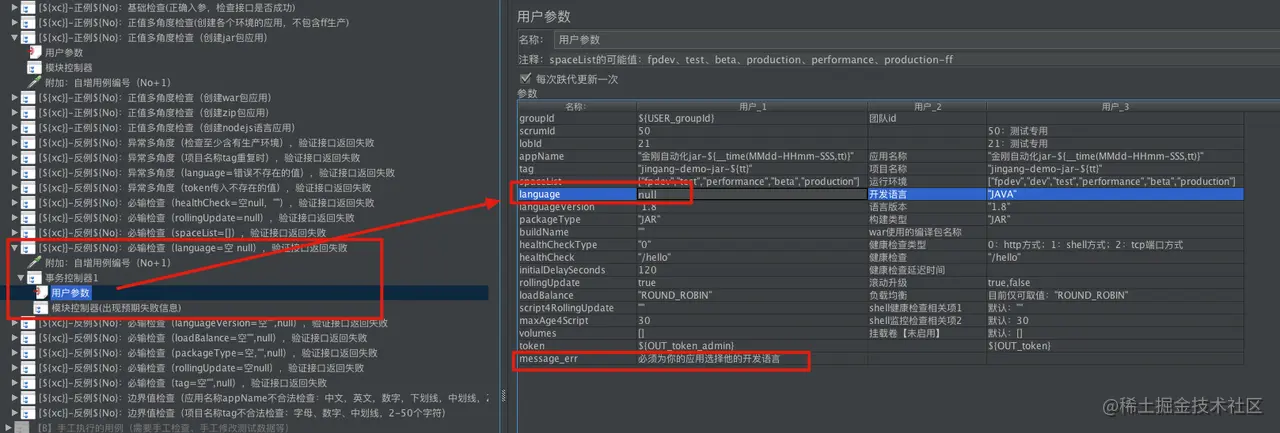Click controller icon of appName不合法检查 row
Viewport: 1280px width, 433px height.
tap(26, 398)
